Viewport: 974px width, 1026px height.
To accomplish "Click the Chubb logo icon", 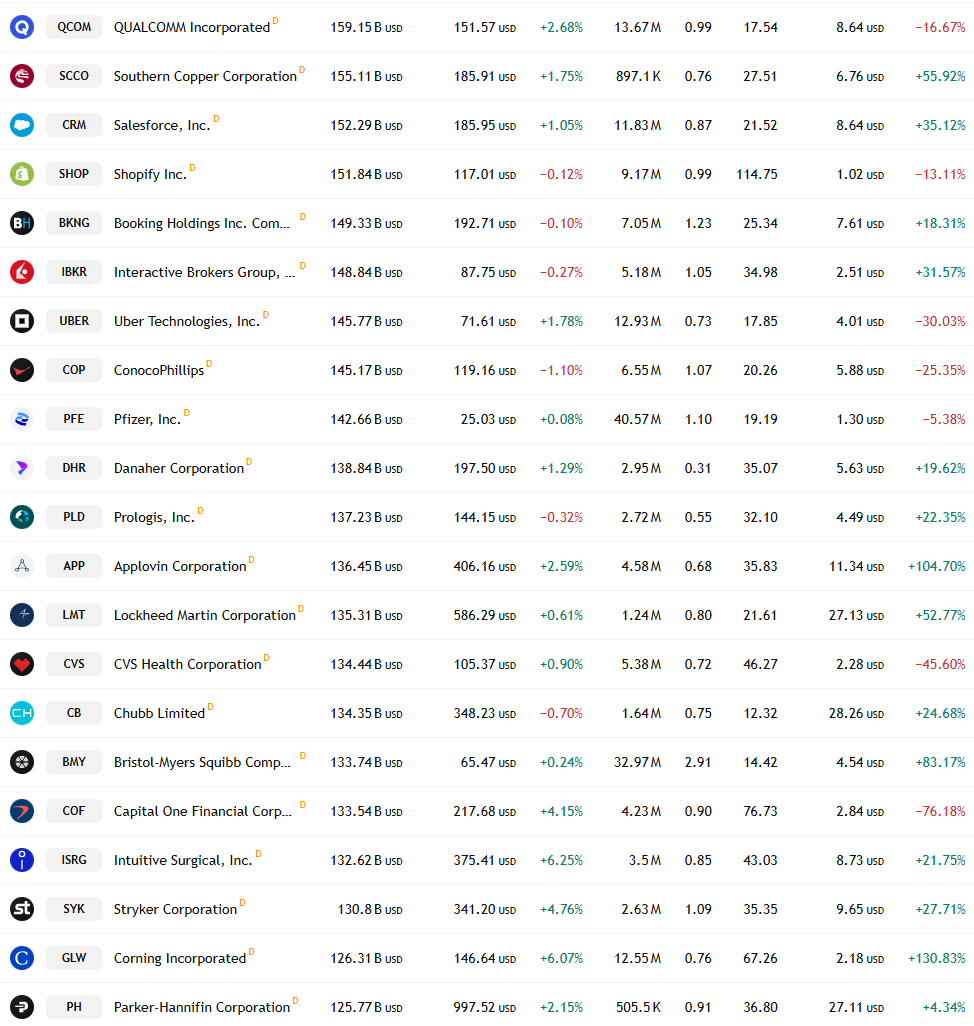I will coord(22,713).
